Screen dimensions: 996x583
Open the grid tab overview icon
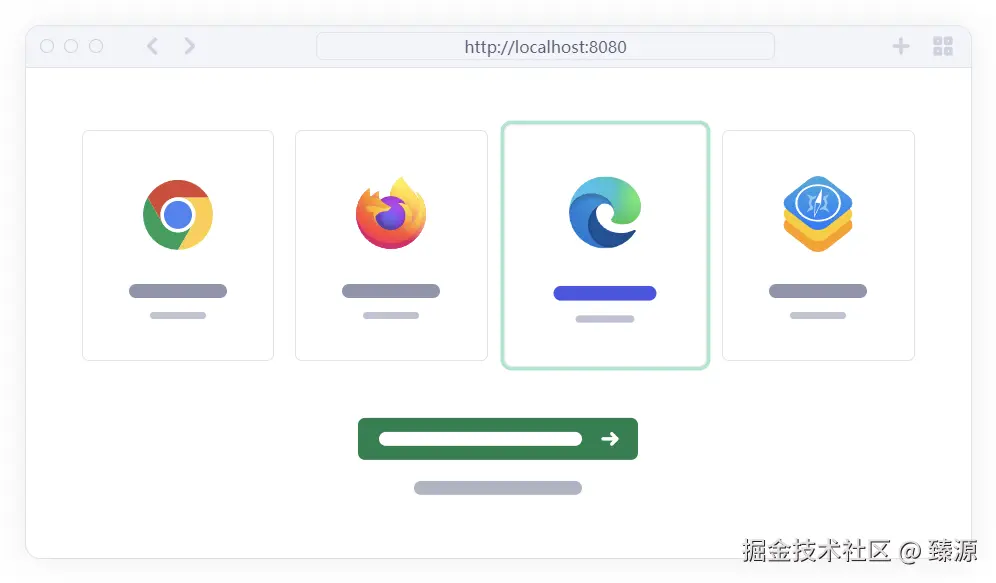coord(943,46)
